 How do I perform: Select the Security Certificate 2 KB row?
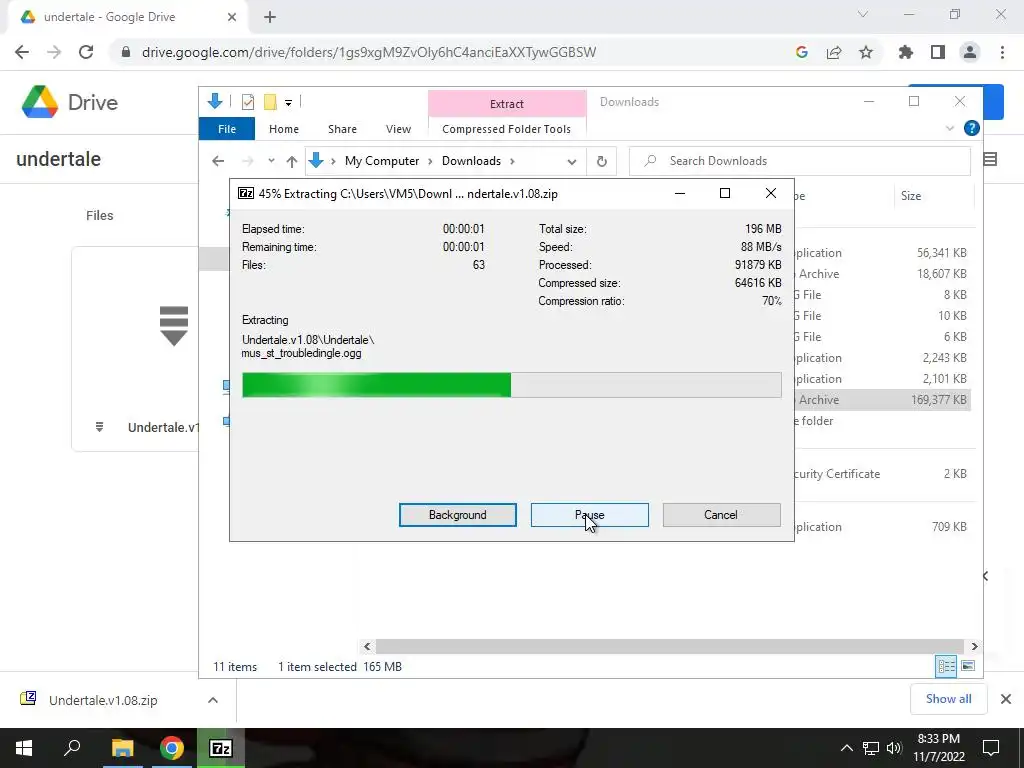882,473
